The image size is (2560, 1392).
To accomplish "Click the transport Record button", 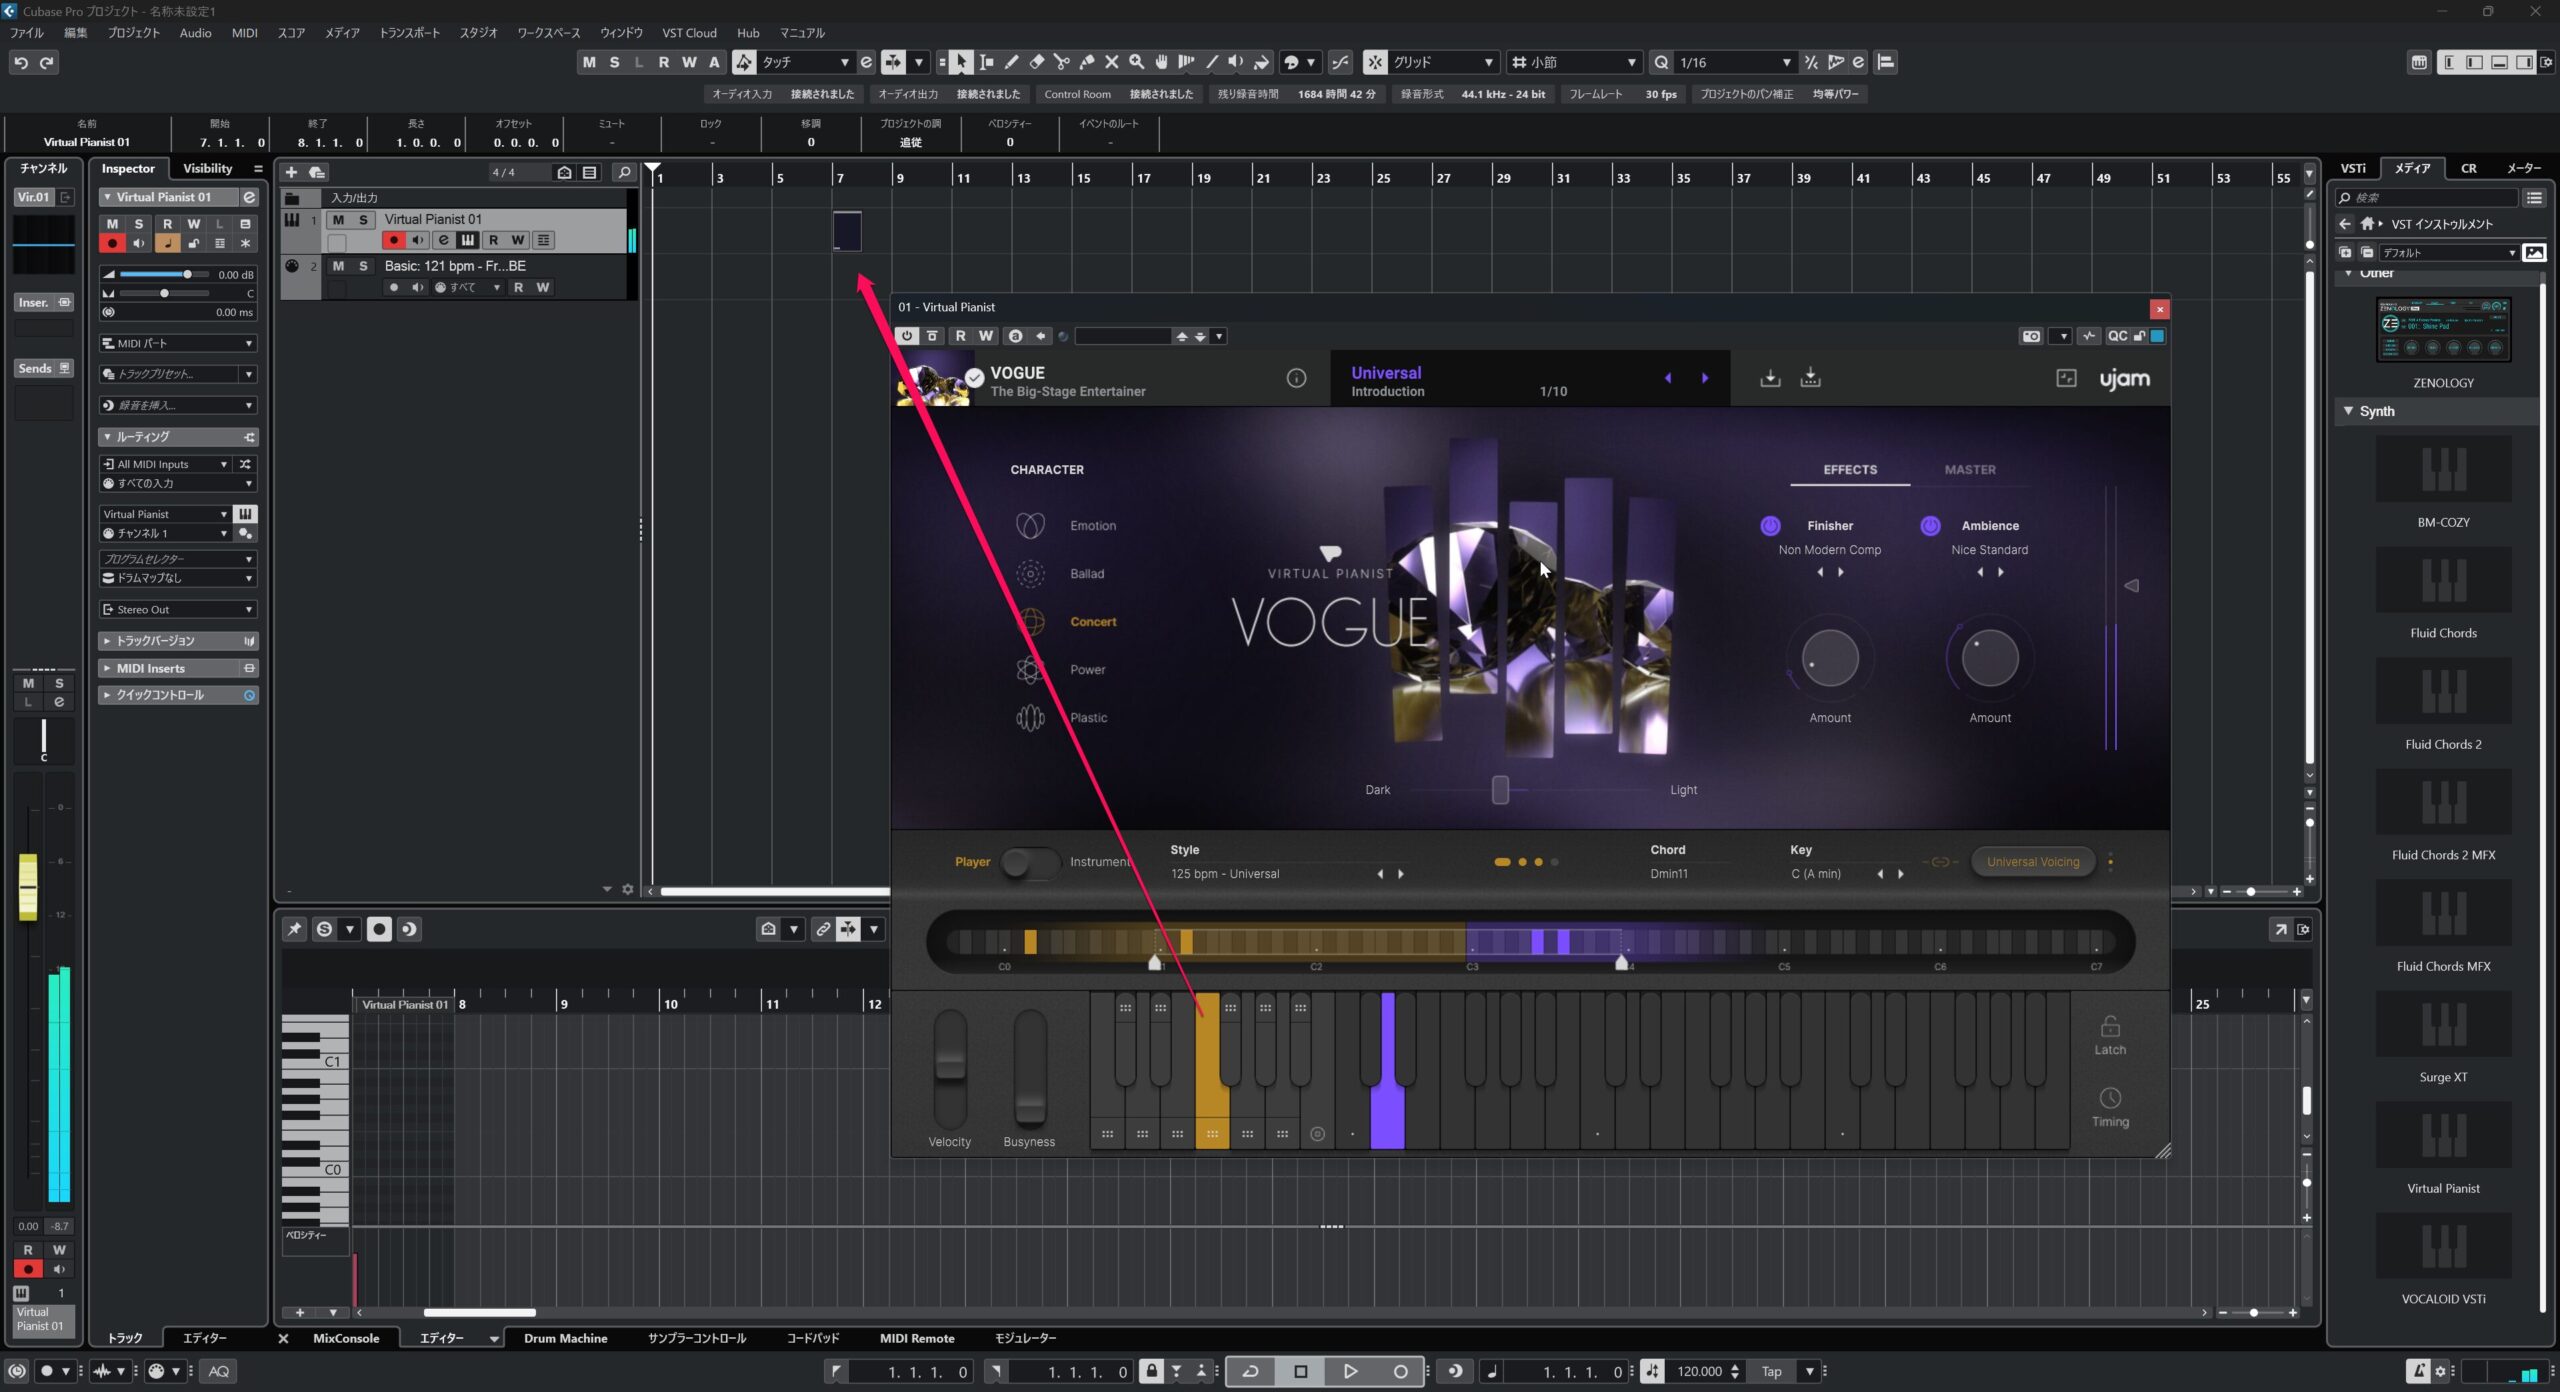I will (x=1400, y=1371).
